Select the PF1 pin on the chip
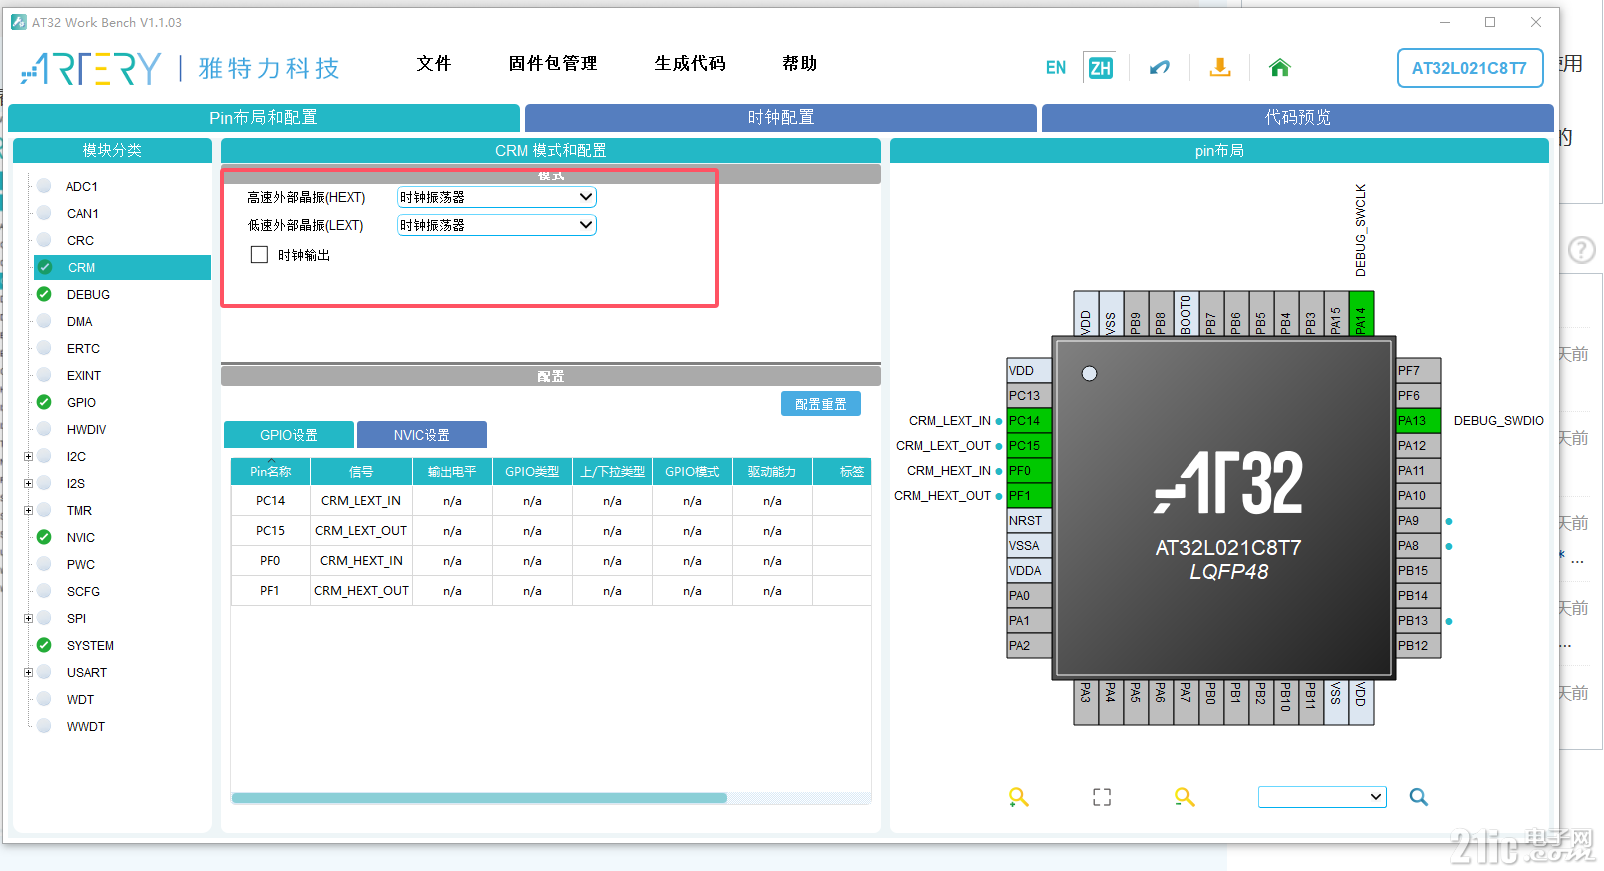The image size is (1604, 871). (1029, 496)
